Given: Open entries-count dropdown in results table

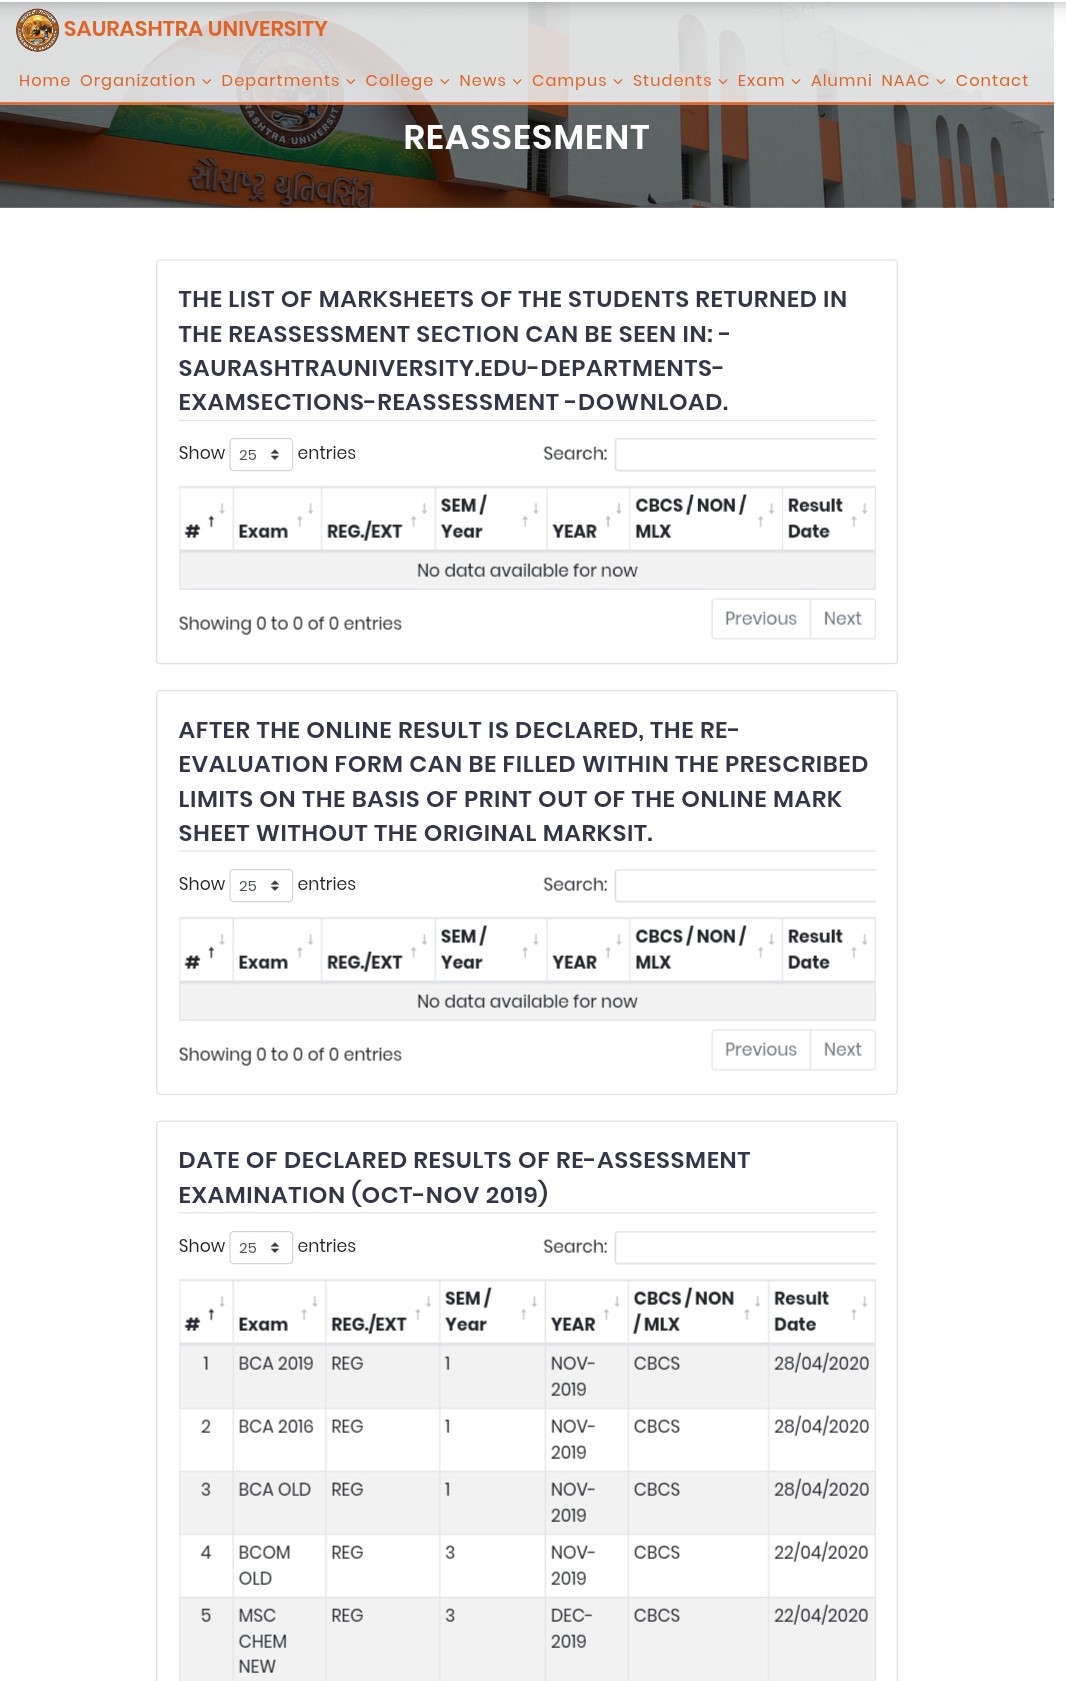Looking at the screenshot, I should coord(260,1247).
